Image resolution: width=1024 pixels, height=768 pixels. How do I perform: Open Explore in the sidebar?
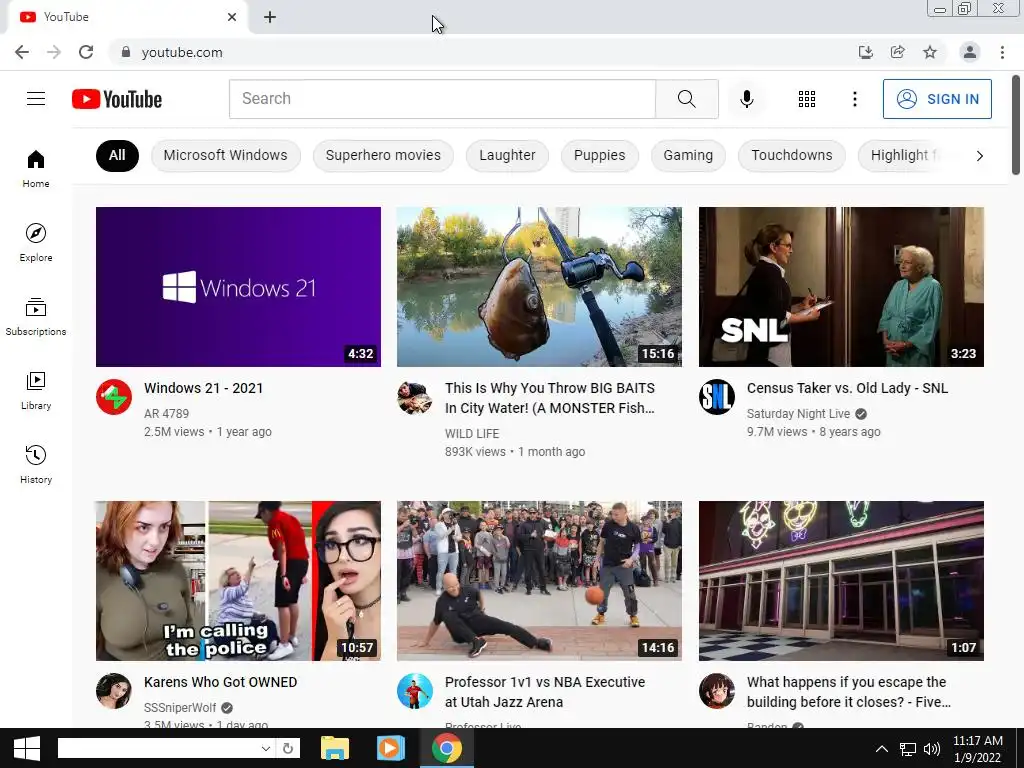click(36, 242)
